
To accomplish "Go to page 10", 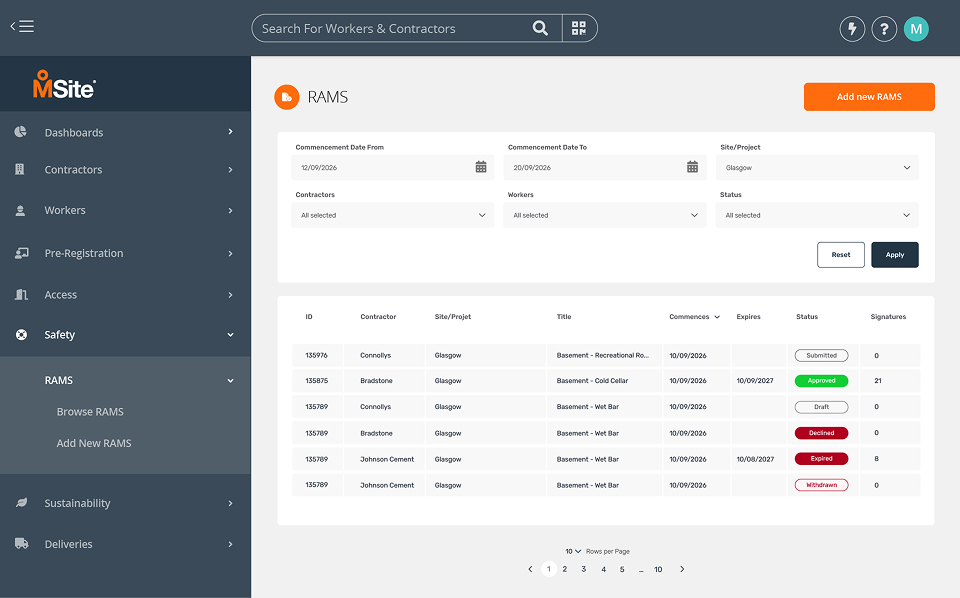I will click(658, 569).
